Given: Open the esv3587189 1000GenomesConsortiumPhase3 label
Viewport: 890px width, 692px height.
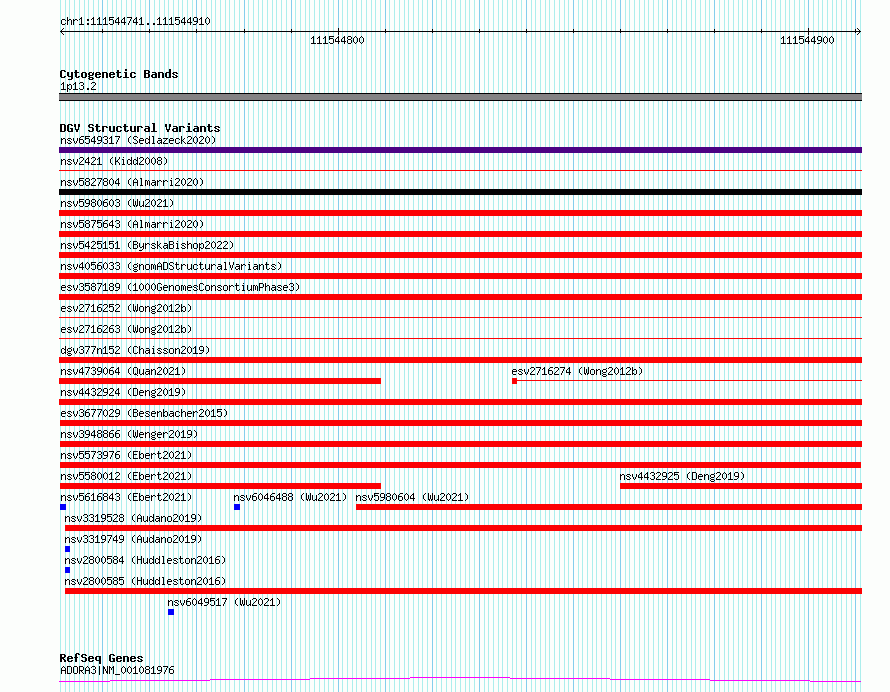Looking at the screenshot, I should click(x=180, y=287).
